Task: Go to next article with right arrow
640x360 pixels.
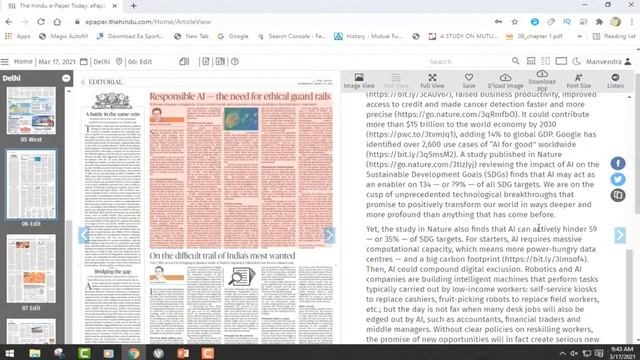Action: (x=620, y=235)
